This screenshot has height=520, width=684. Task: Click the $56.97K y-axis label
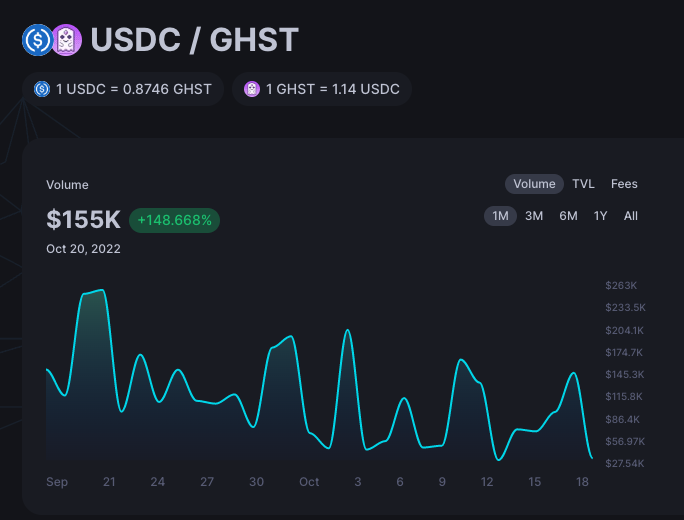pos(625,441)
